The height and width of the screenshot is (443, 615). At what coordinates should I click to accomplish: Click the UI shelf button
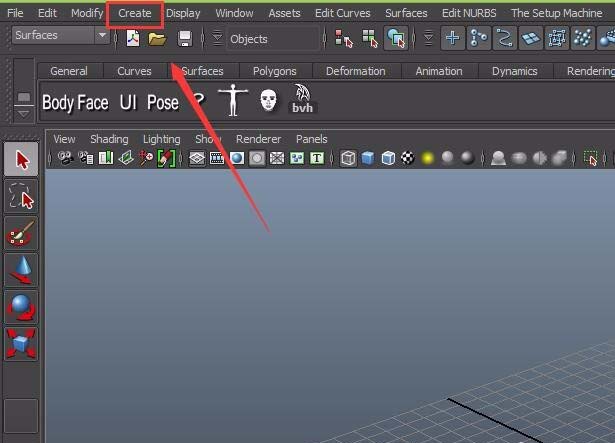[128, 103]
